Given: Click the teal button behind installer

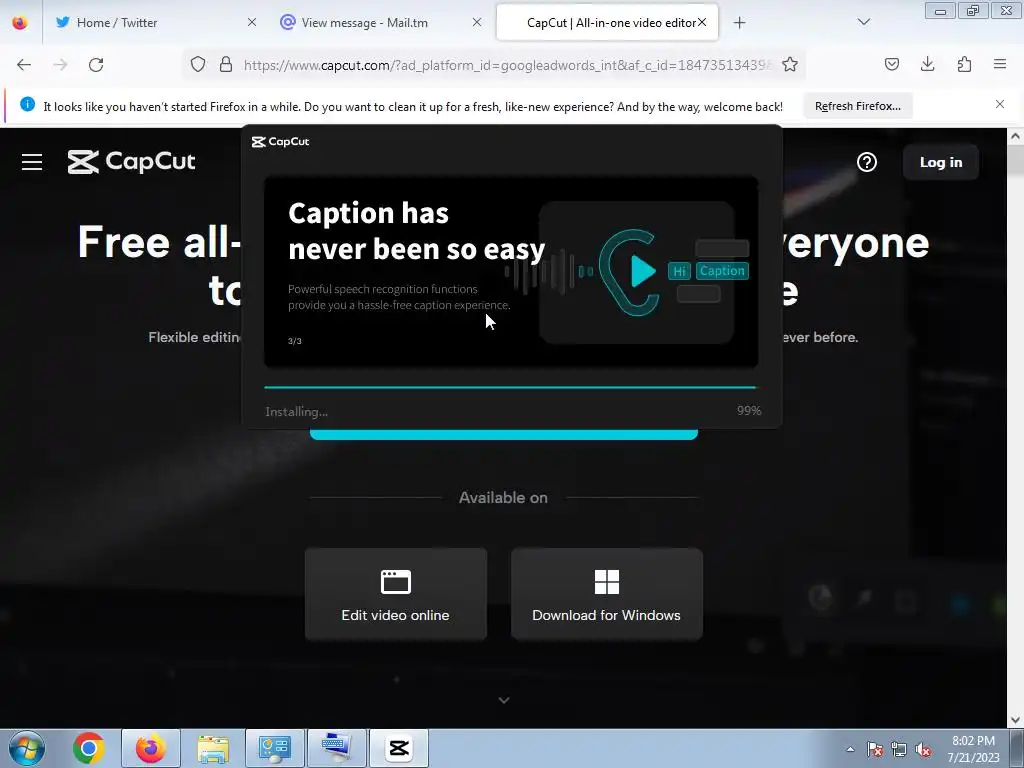Looking at the screenshot, I should coord(504,434).
